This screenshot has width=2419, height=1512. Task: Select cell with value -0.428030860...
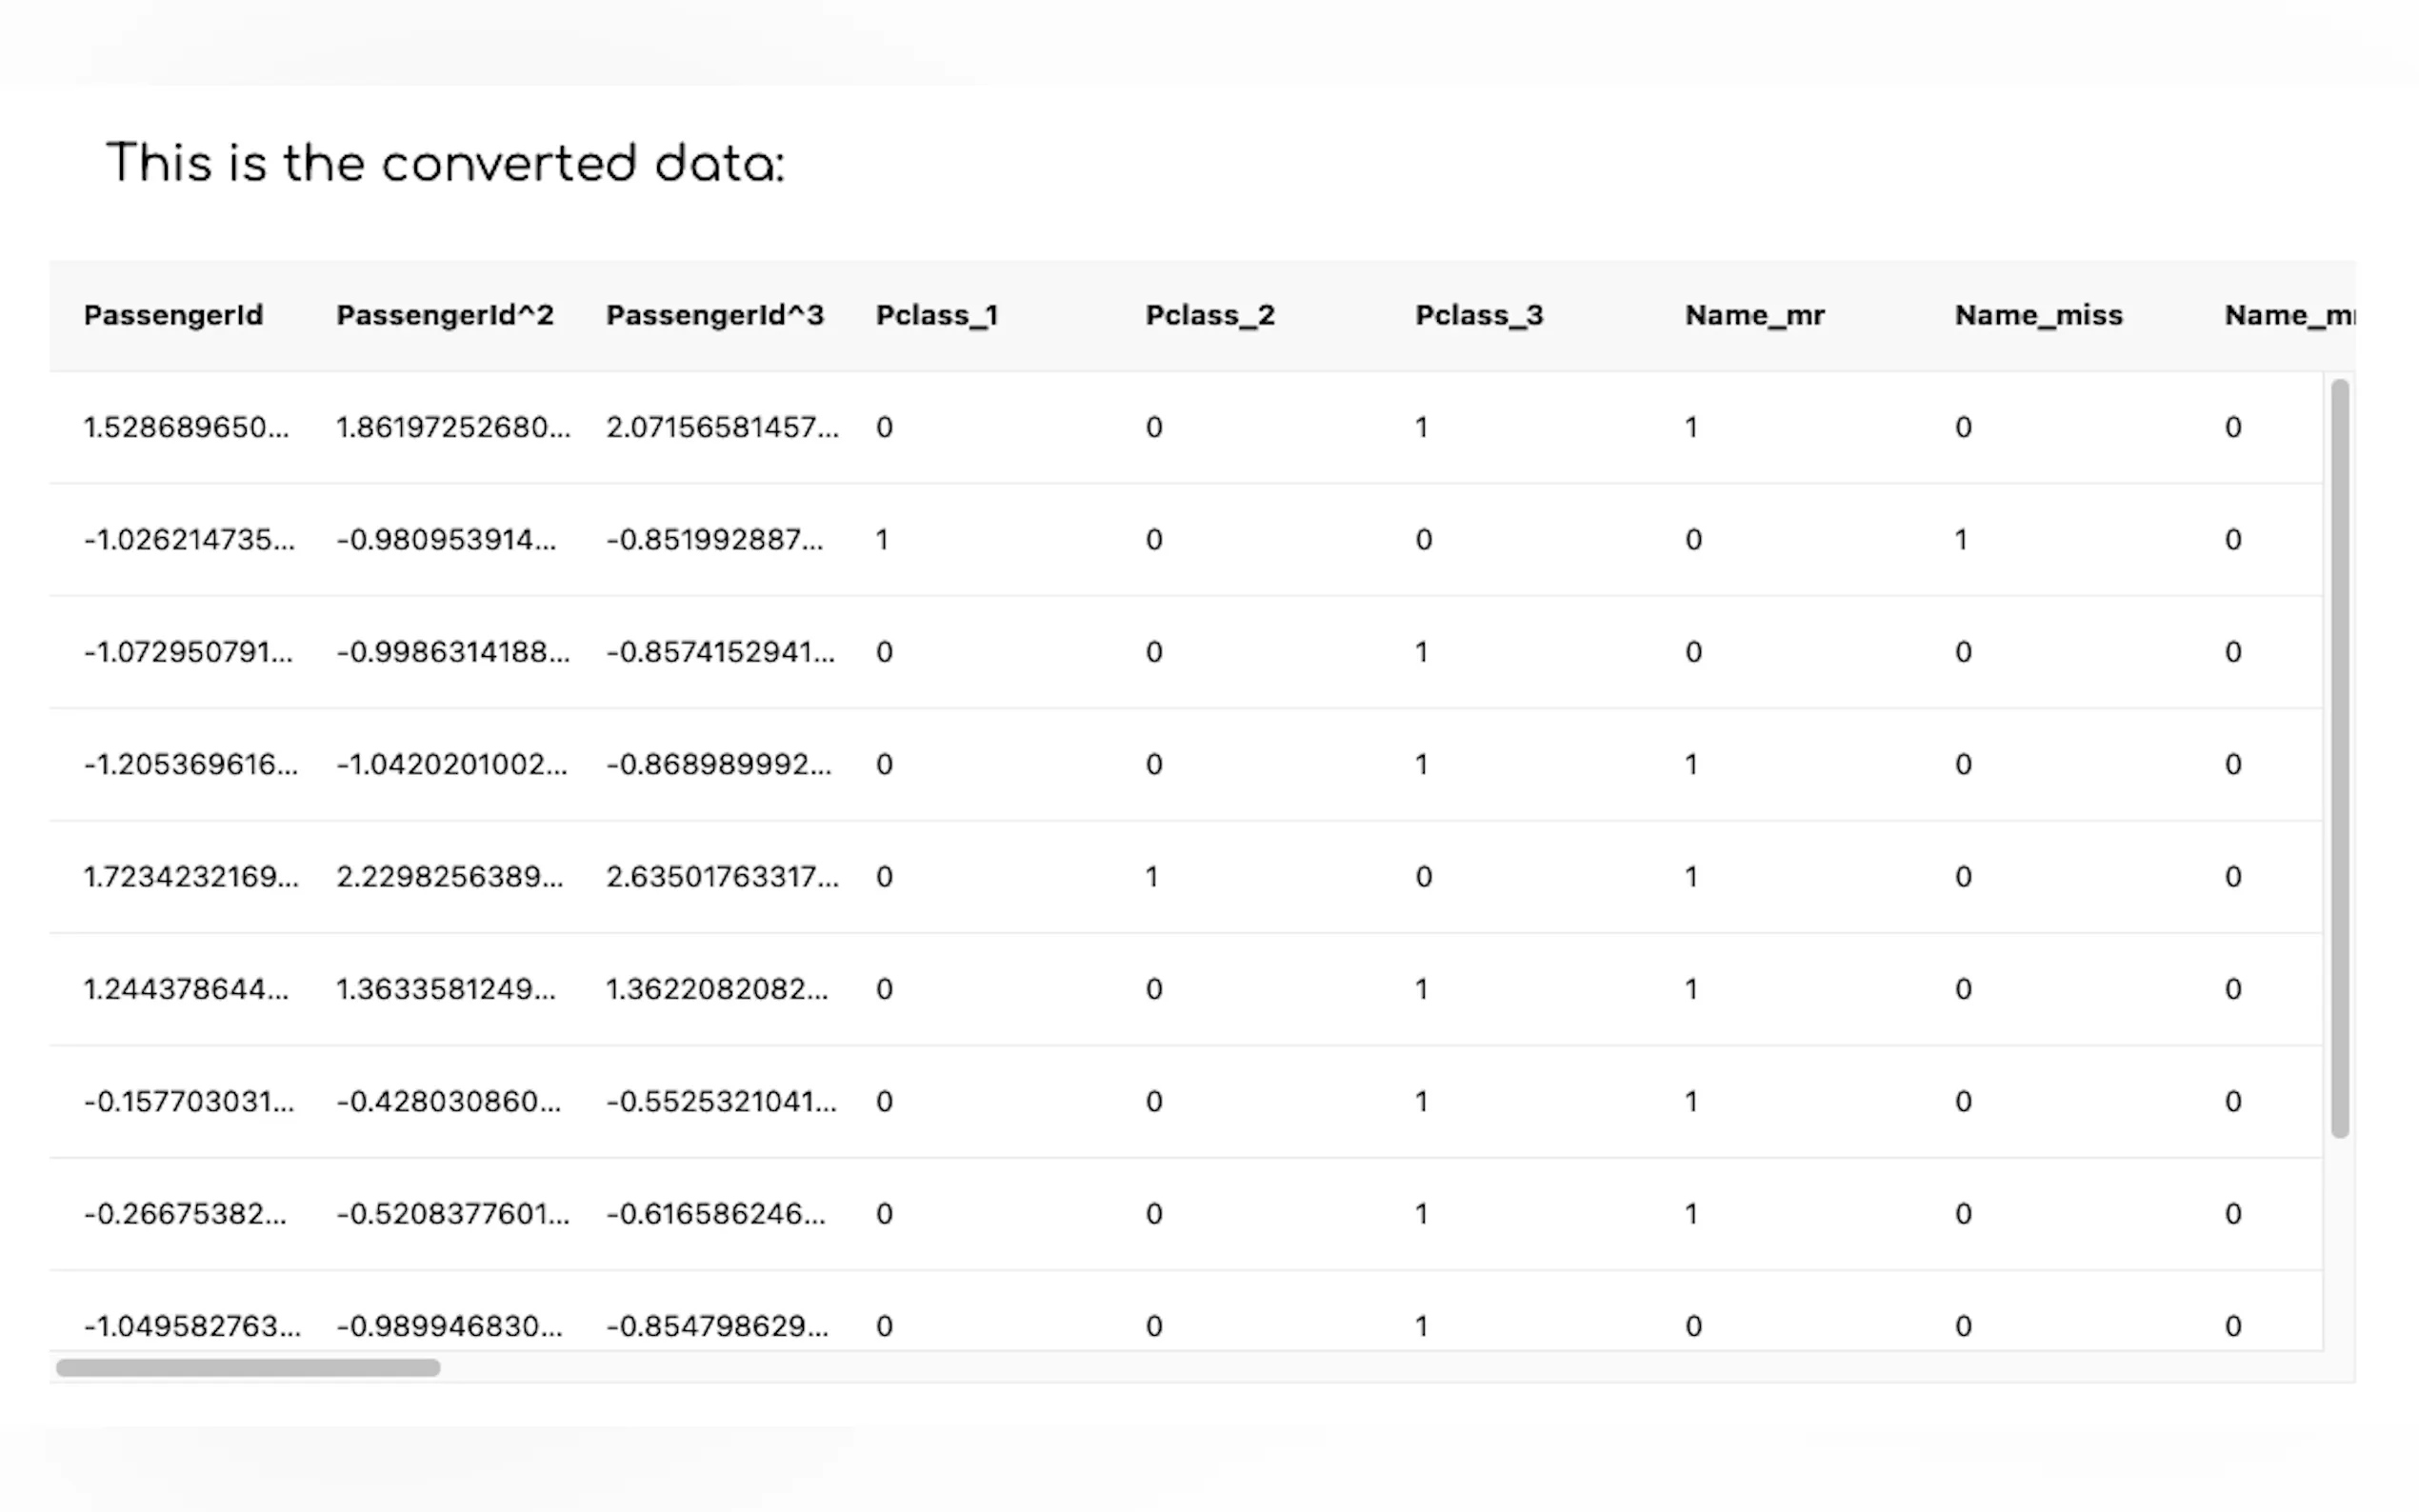pos(448,1101)
